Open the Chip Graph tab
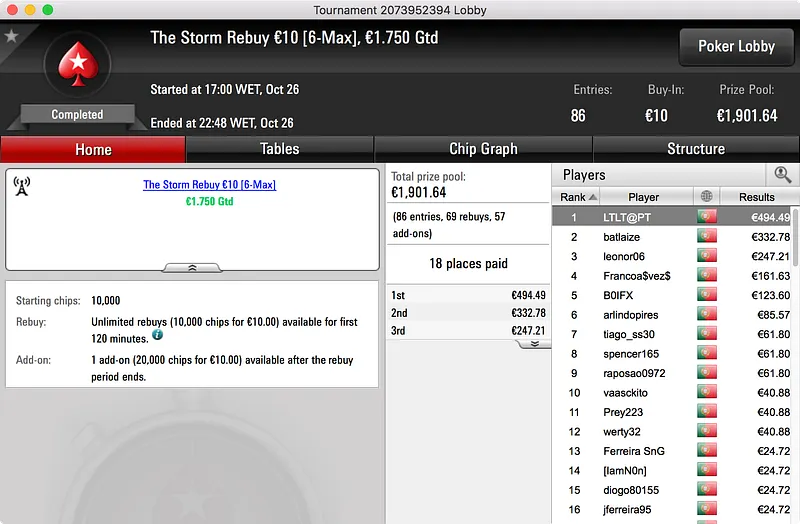The height and width of the screenshot is (524, 800). pos(483,149)
